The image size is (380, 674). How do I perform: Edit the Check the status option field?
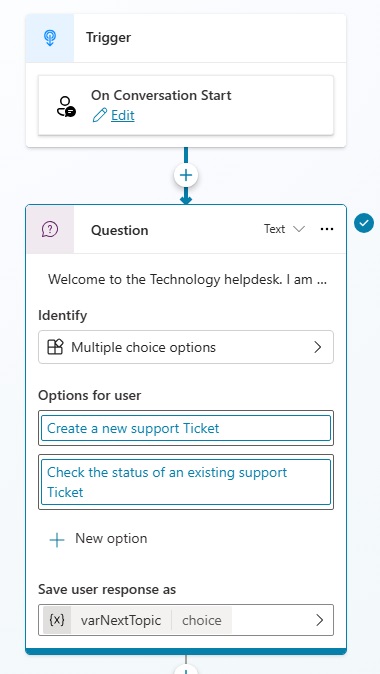[x=186, y=482]
